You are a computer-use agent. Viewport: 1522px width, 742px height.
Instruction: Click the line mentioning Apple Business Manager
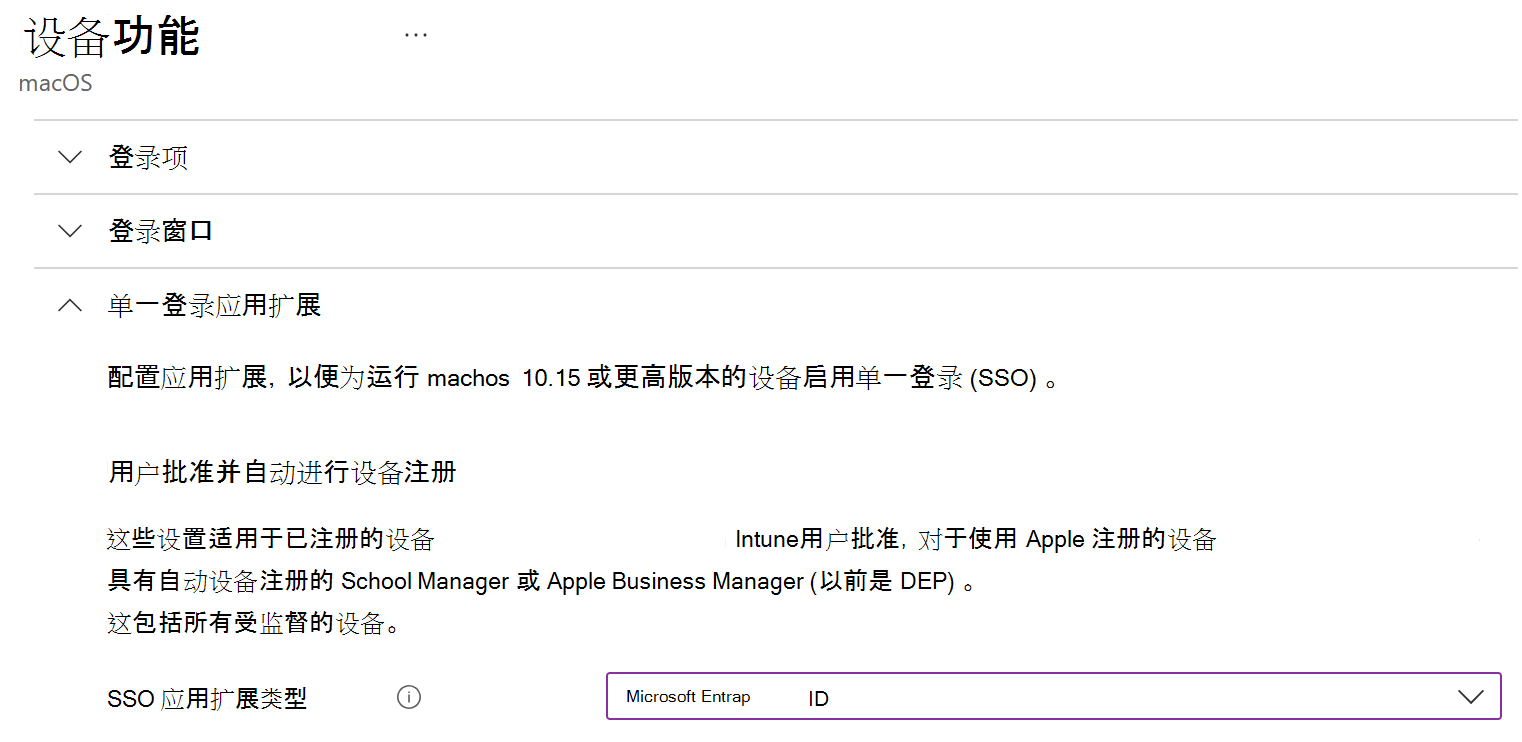point(541,581)
